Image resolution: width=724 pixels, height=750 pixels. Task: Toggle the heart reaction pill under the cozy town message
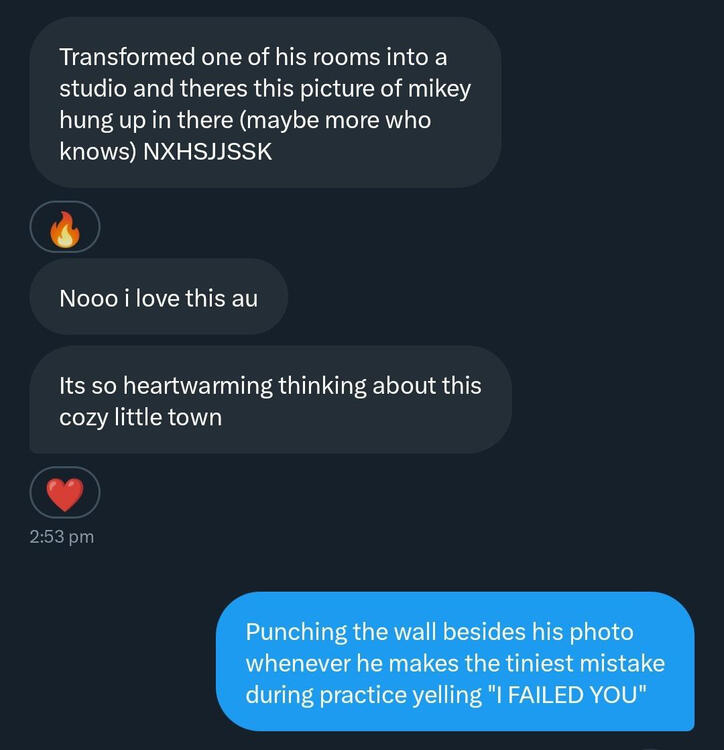[x=65, y=493]
